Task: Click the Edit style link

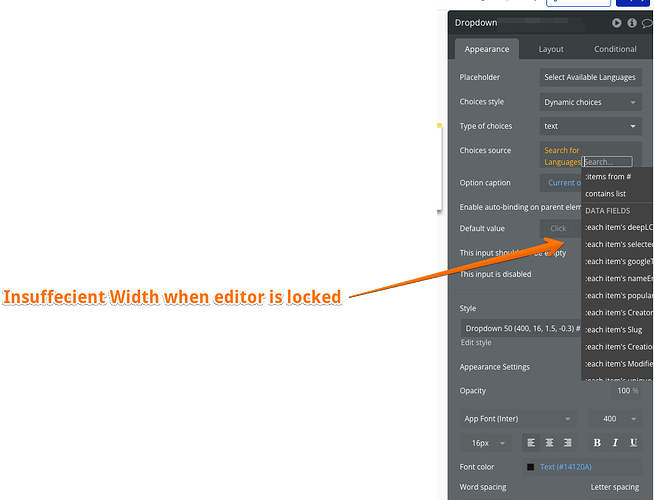Action: tap(476, 342)
